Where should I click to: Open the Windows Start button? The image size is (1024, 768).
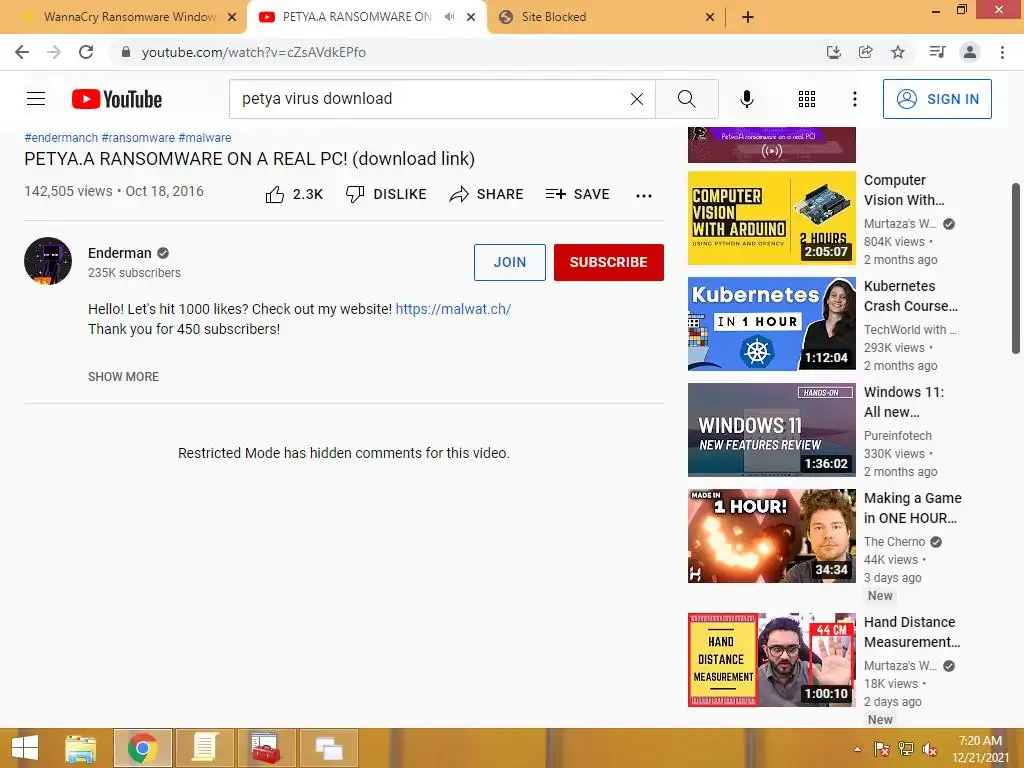[25, 748]
